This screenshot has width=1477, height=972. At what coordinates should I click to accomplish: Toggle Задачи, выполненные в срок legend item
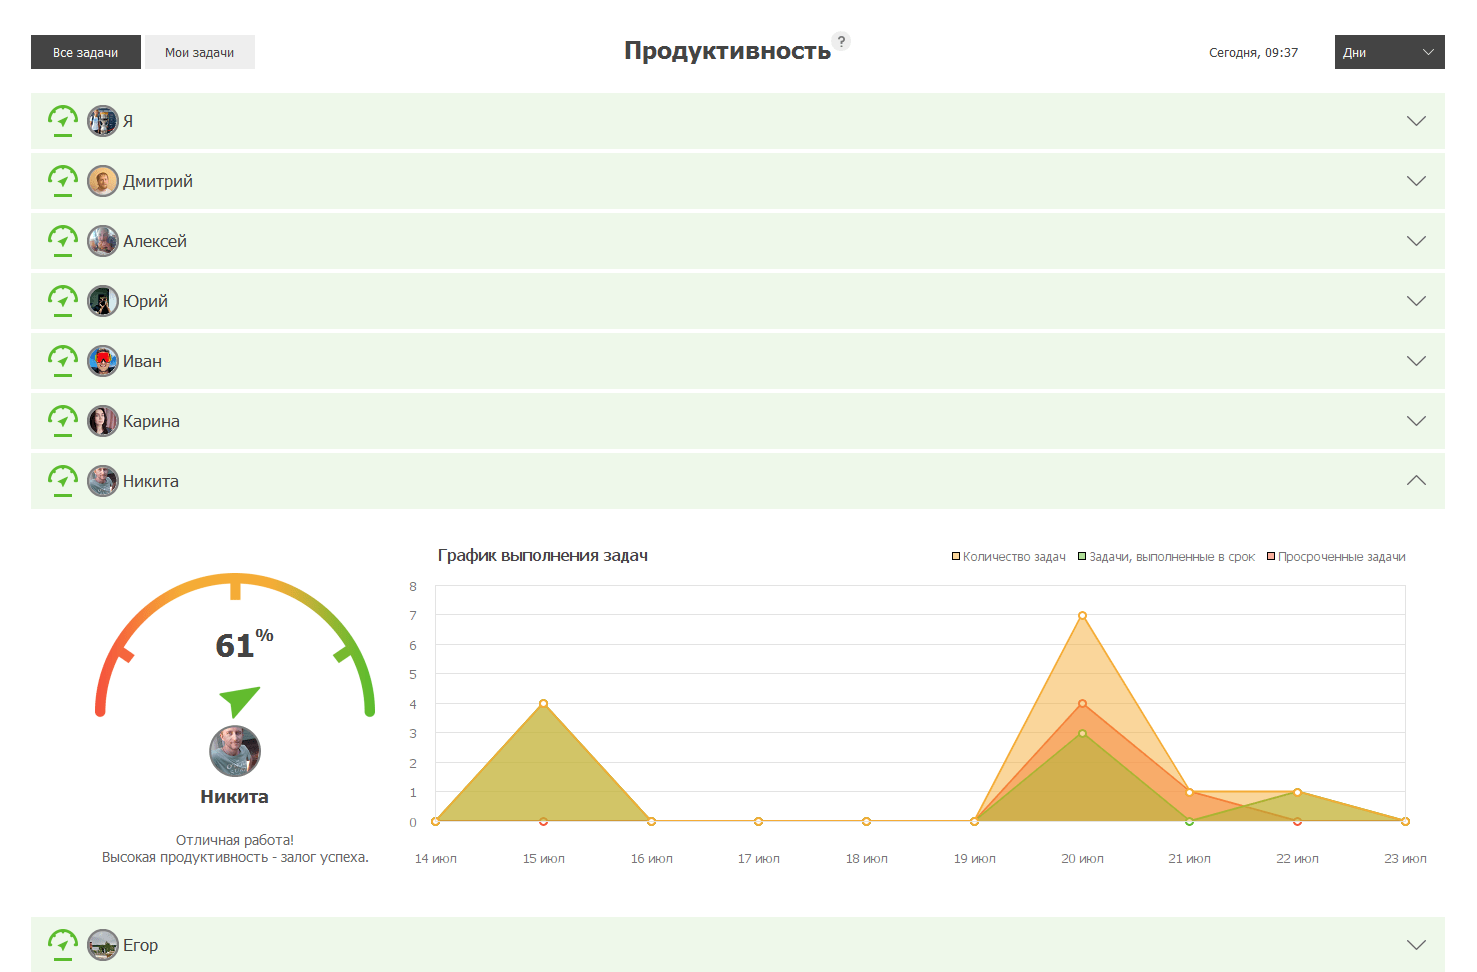[1165, 557]
